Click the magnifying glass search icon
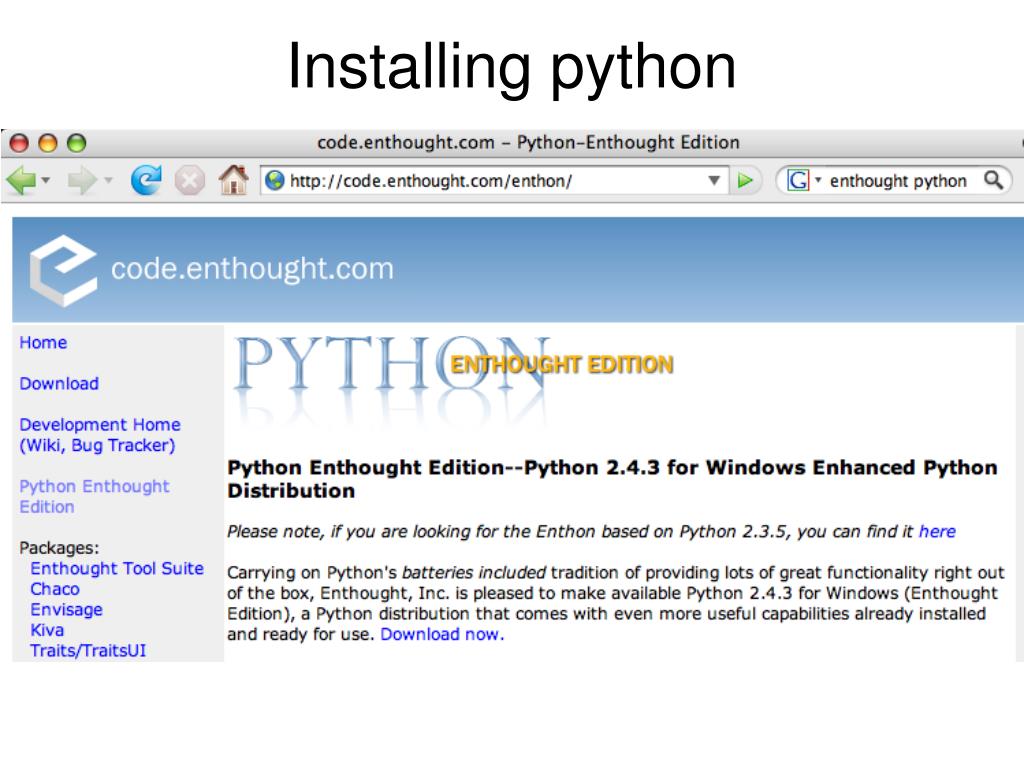 (x=993, y=180)
